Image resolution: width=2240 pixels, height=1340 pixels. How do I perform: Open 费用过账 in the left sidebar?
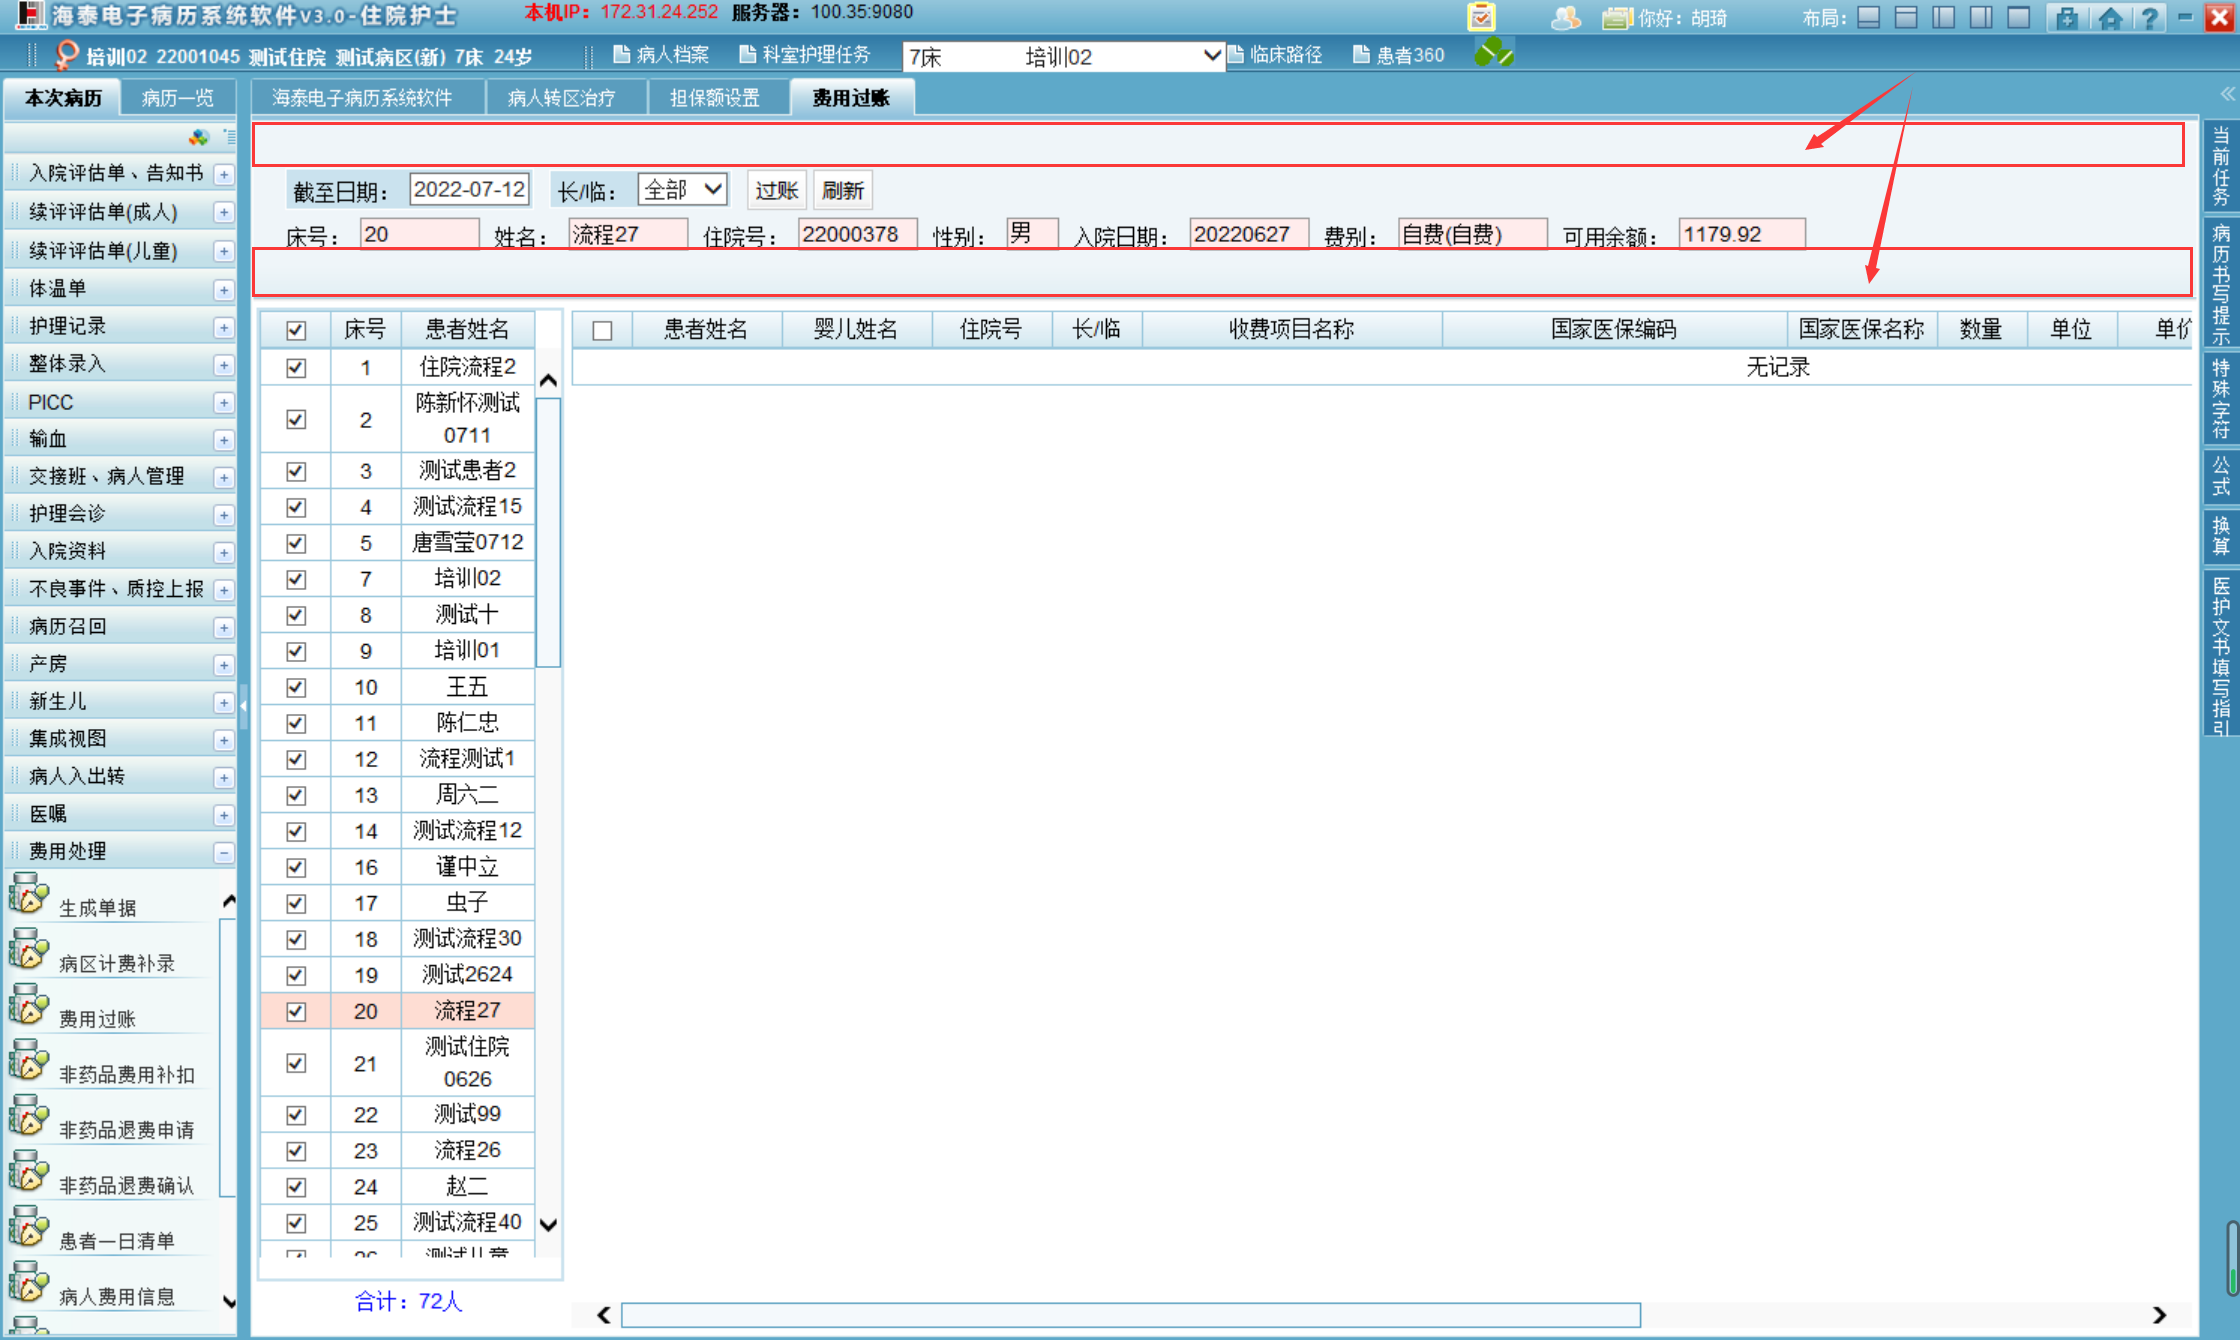pyautogui.click(x=97, y=1018)
